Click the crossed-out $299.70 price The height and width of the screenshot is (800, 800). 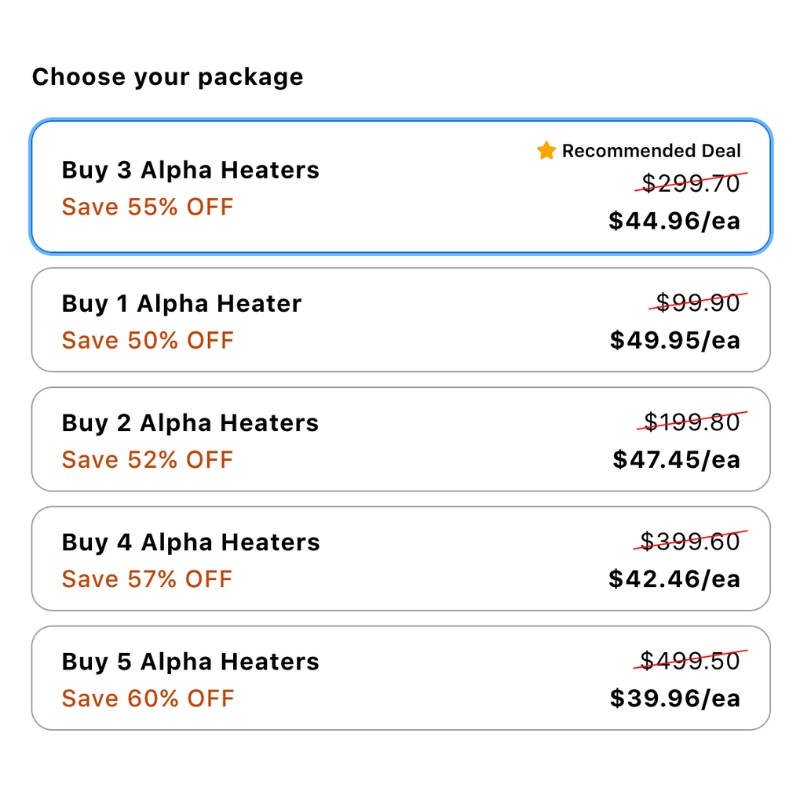(x=691, y=184)
